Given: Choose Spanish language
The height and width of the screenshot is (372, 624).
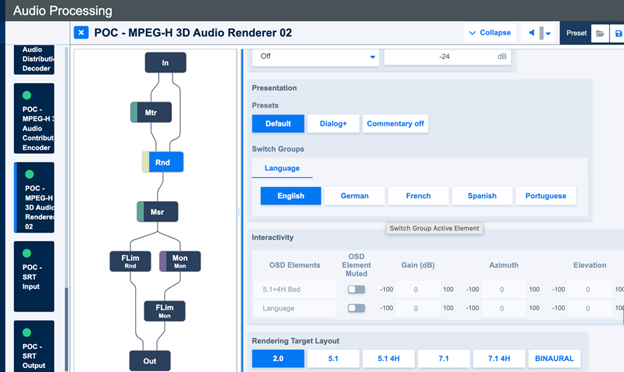Looking at the screenshot, I should click(482, 196).
